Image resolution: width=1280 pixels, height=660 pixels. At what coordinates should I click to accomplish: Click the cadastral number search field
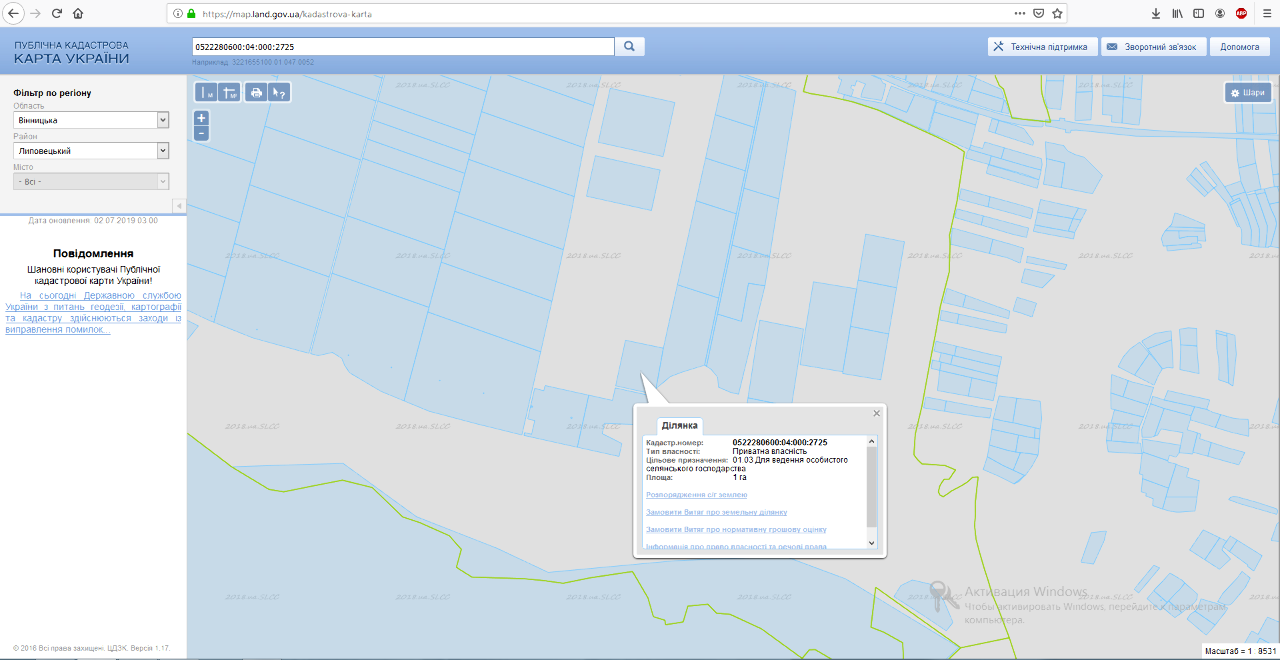[x=403, y=47]
